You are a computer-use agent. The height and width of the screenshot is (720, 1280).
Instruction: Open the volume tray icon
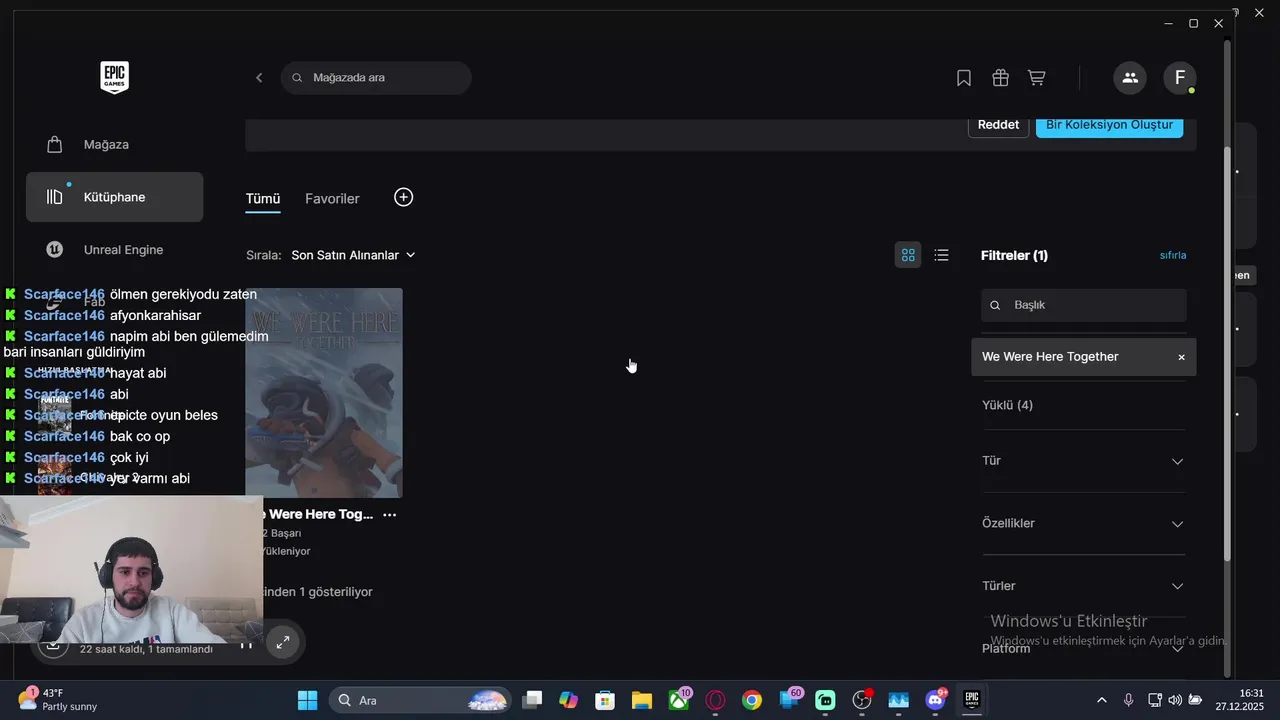coord(1175,700)
